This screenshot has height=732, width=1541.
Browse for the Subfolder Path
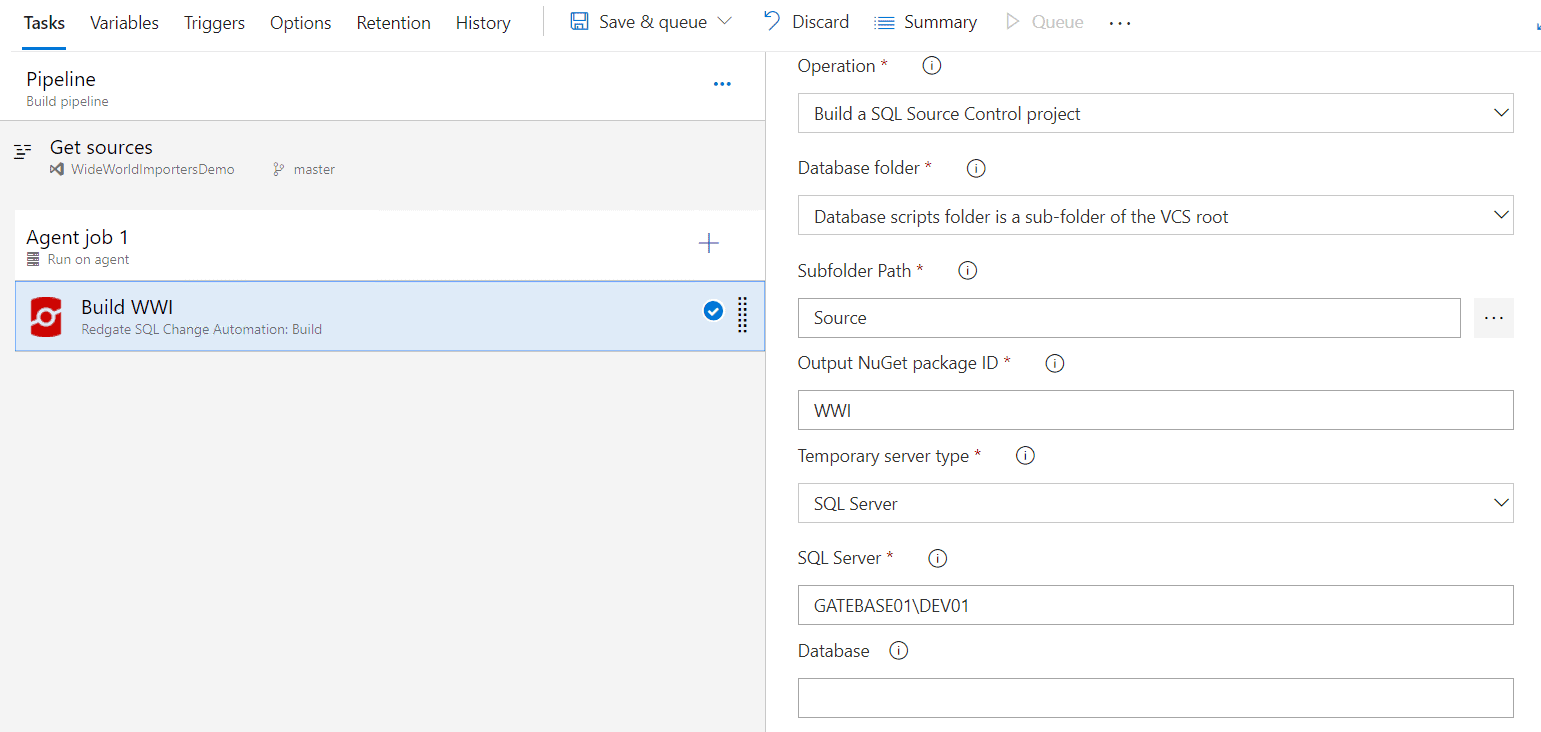click(1493, 317)
